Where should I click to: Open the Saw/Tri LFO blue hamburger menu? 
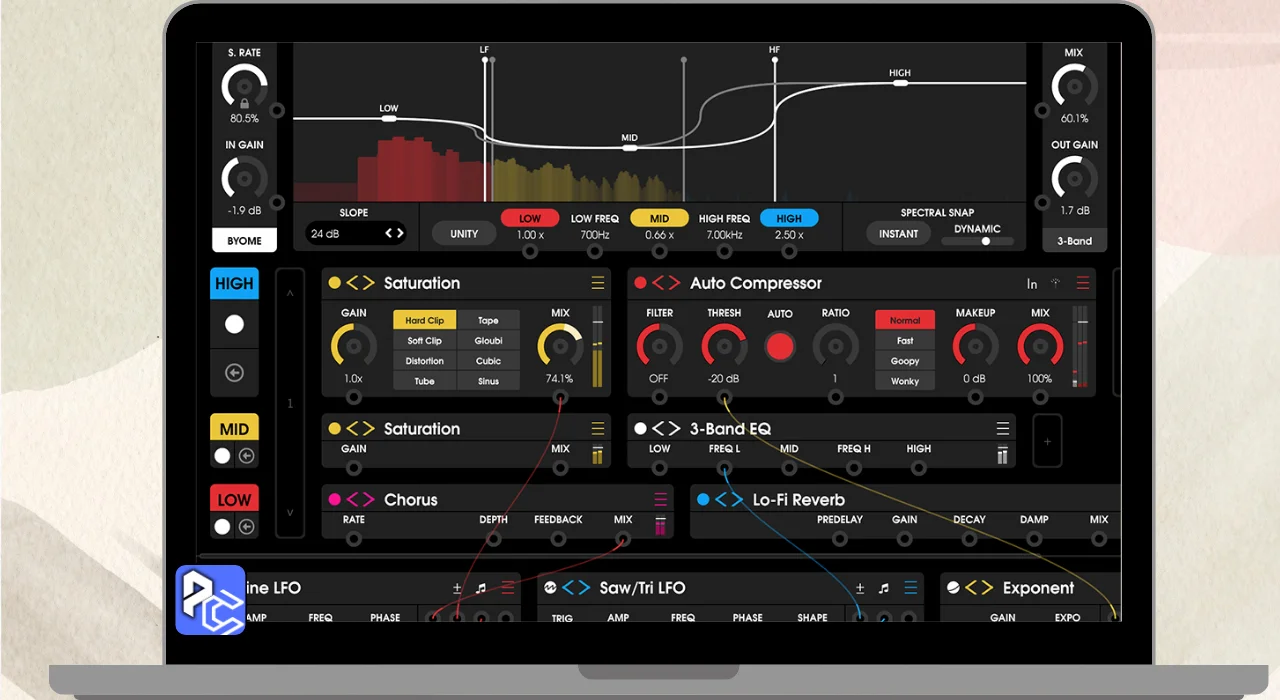click(910, 588)
